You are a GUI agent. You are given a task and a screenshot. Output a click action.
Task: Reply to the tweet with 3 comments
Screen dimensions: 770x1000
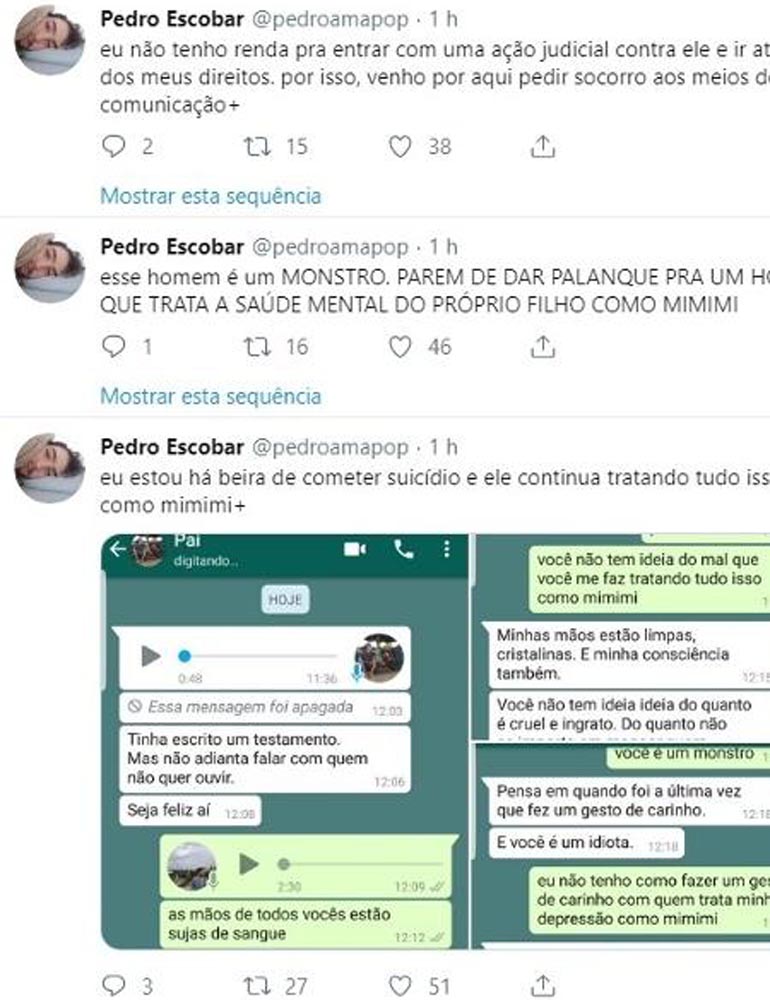pyautogui.click(x=114, y=985)
